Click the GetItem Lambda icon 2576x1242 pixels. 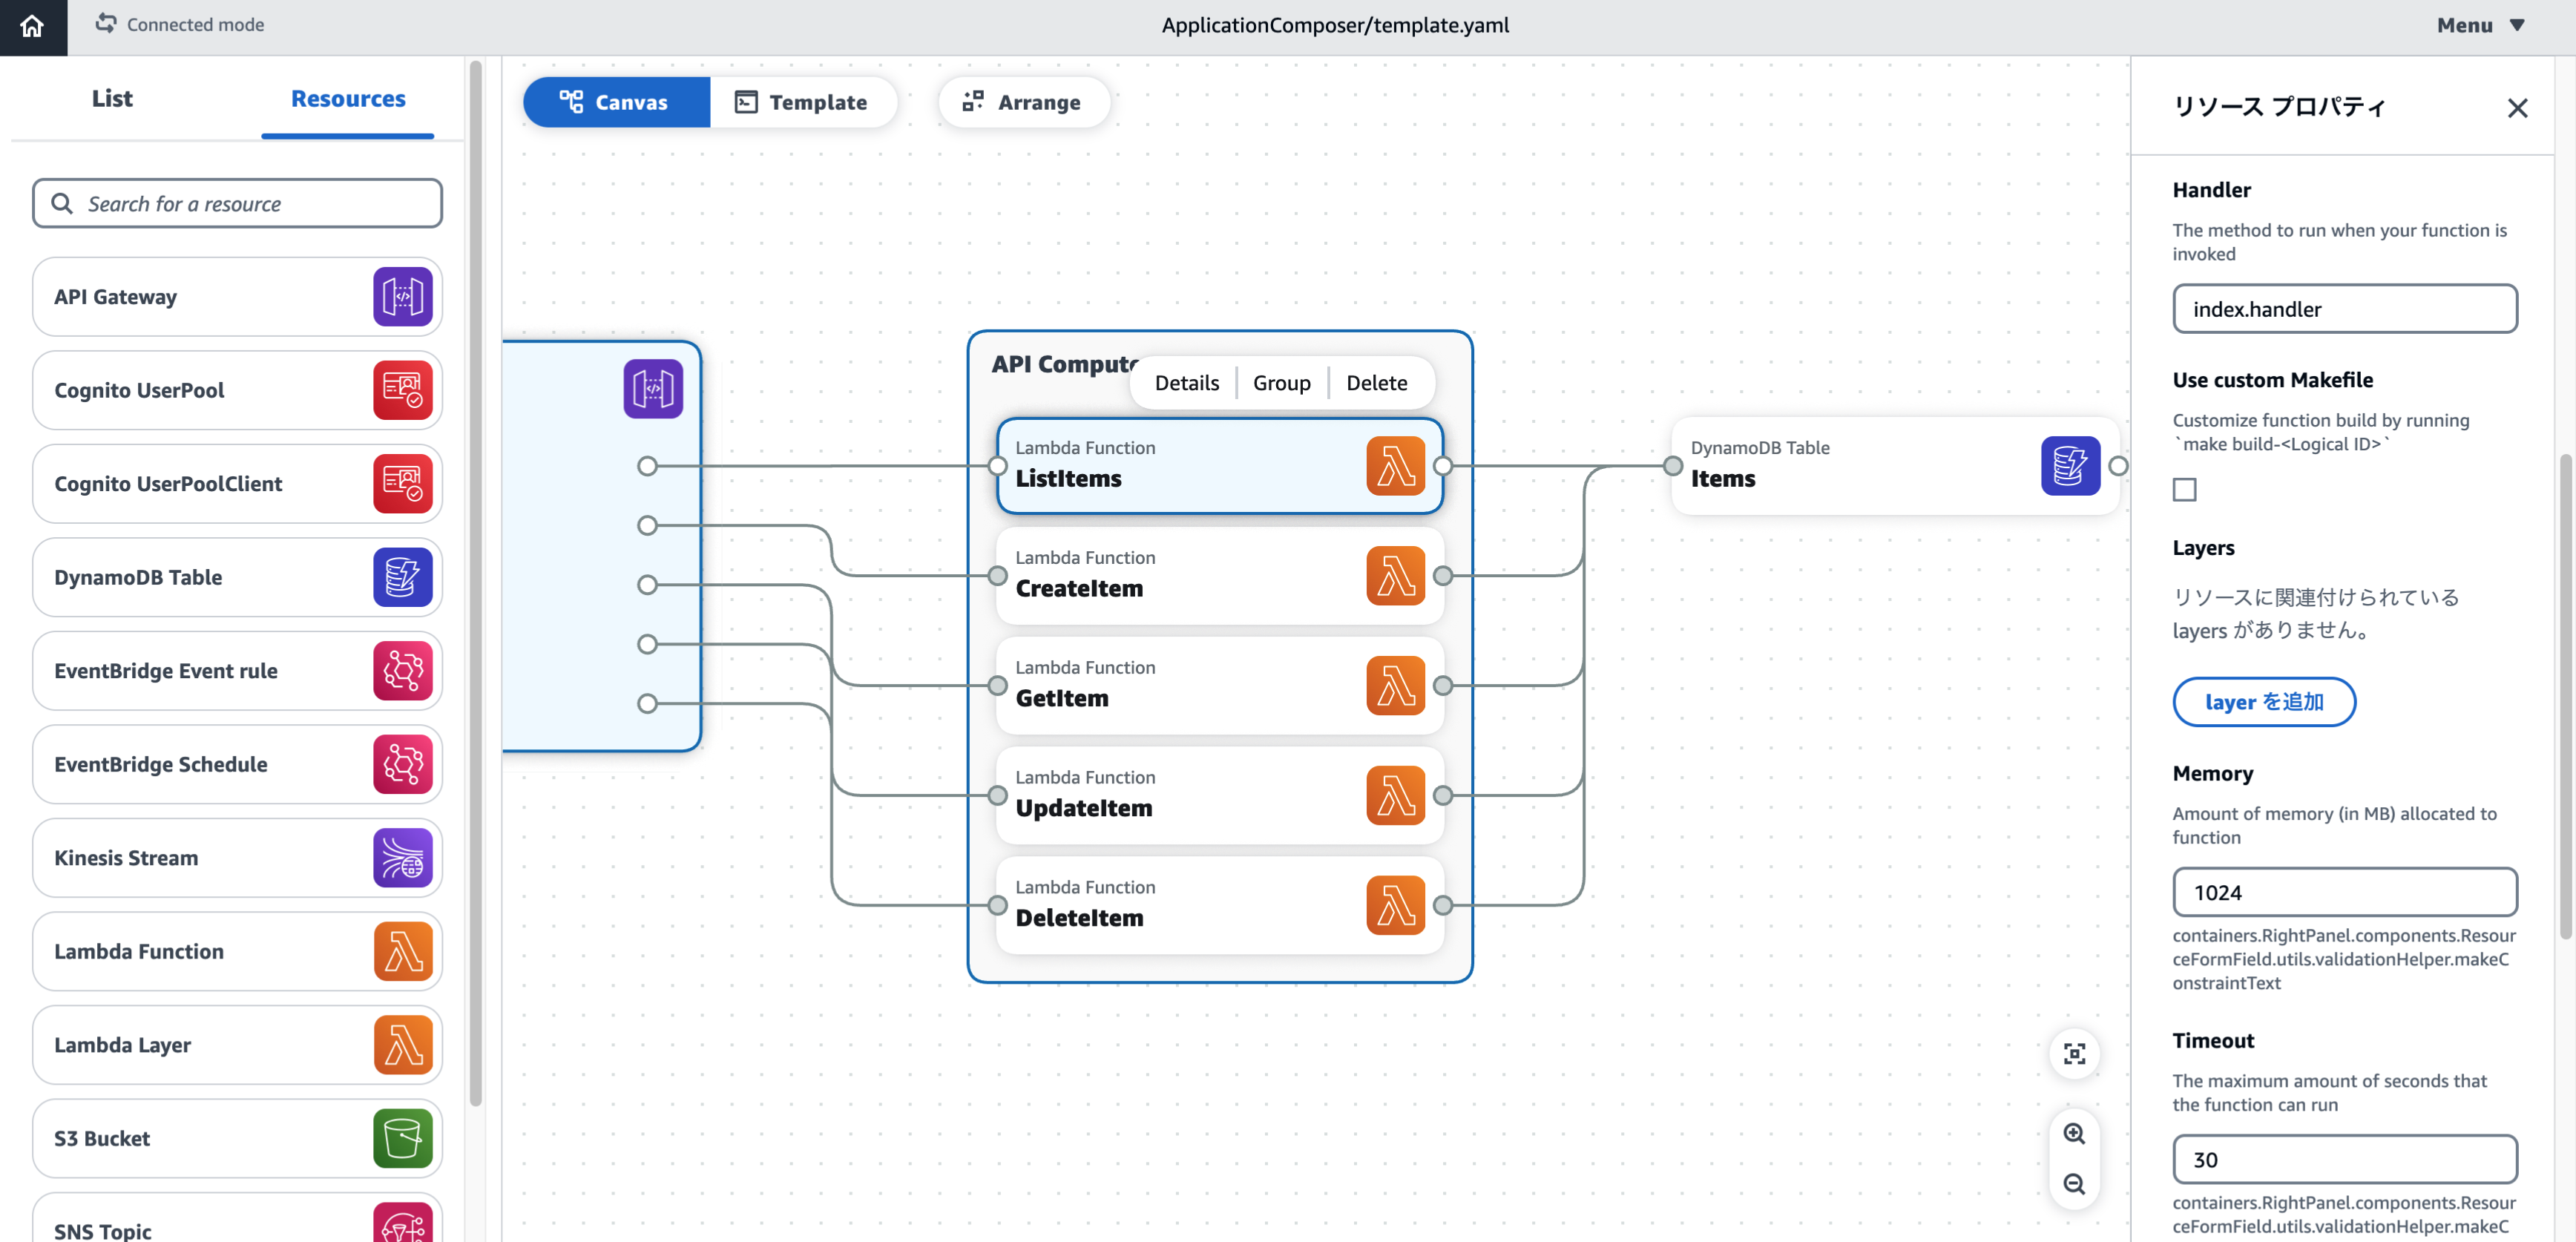click(x=1395, y=685)
